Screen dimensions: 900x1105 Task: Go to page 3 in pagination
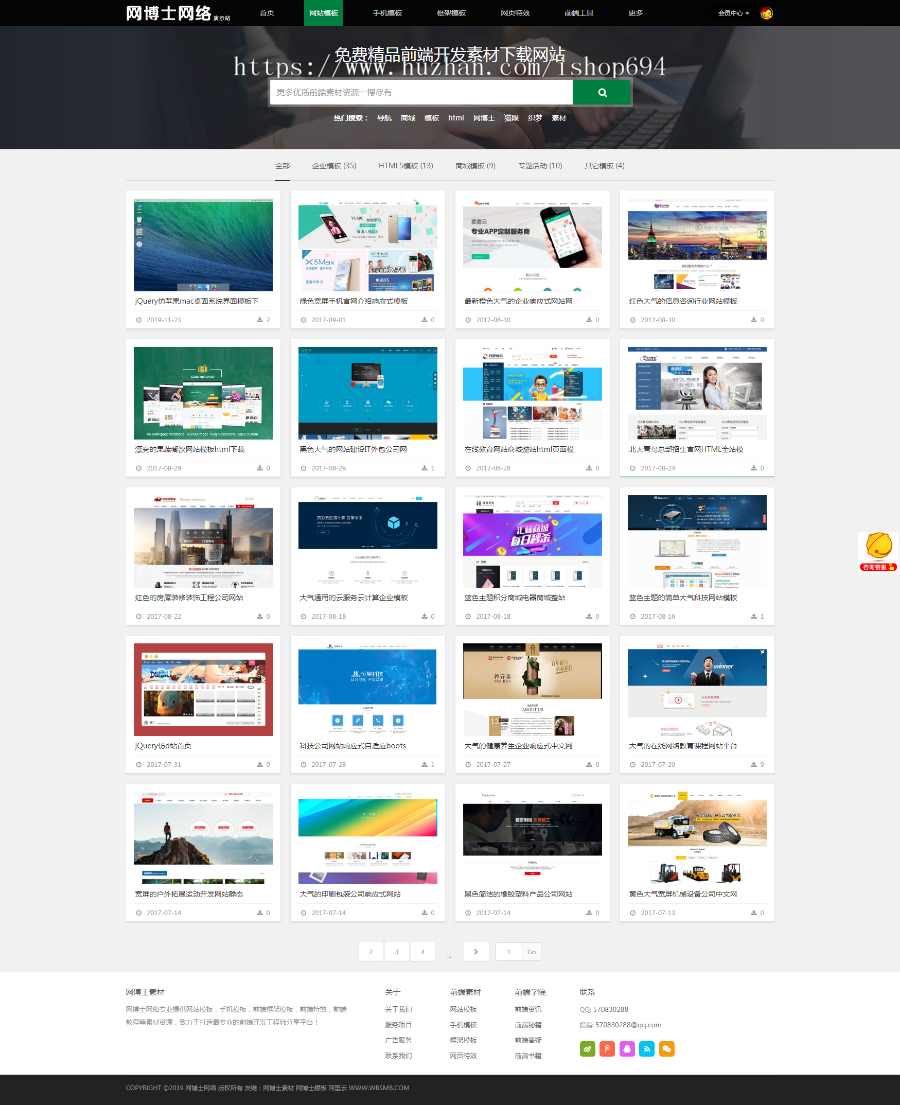coord(397,951)
